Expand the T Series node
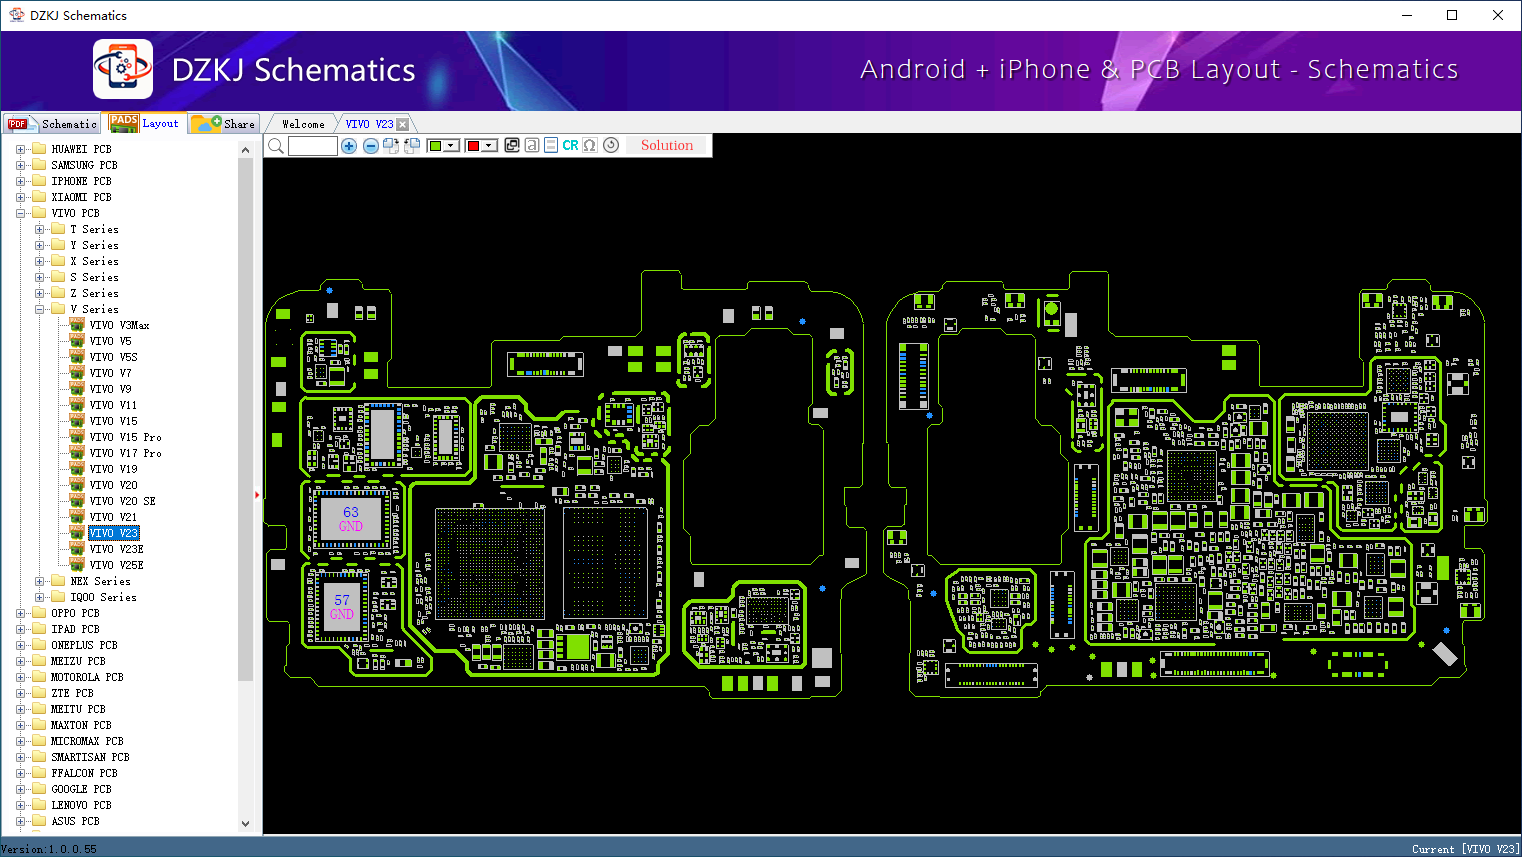 [39, 229]
